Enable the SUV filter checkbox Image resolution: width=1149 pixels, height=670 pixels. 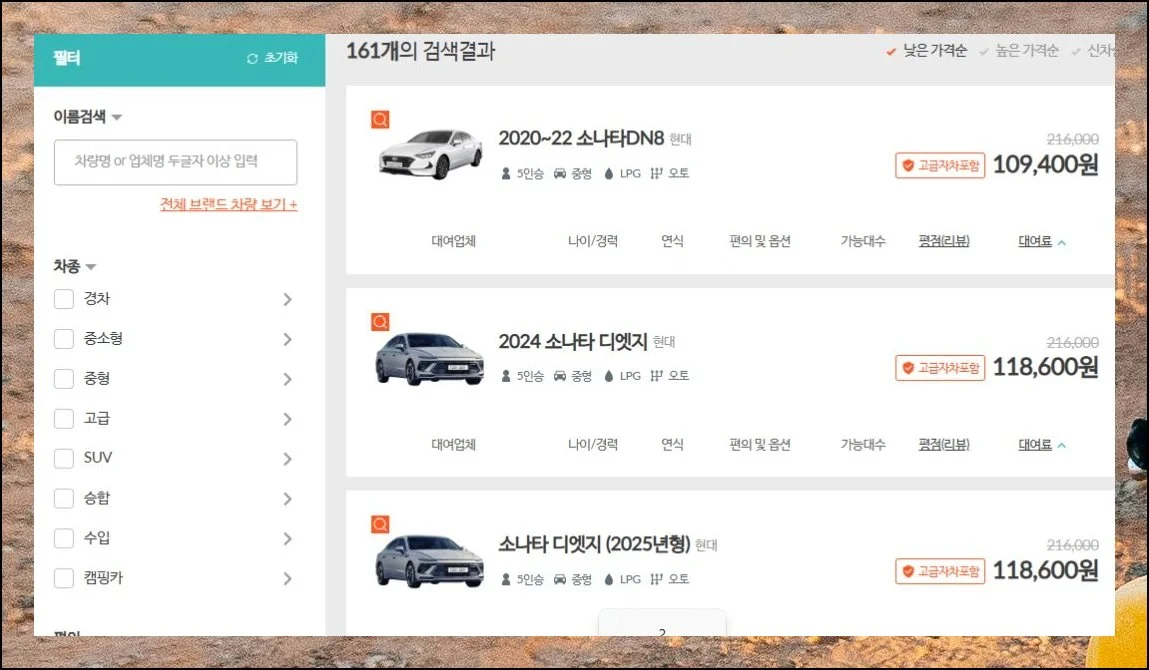coord(64,459)
